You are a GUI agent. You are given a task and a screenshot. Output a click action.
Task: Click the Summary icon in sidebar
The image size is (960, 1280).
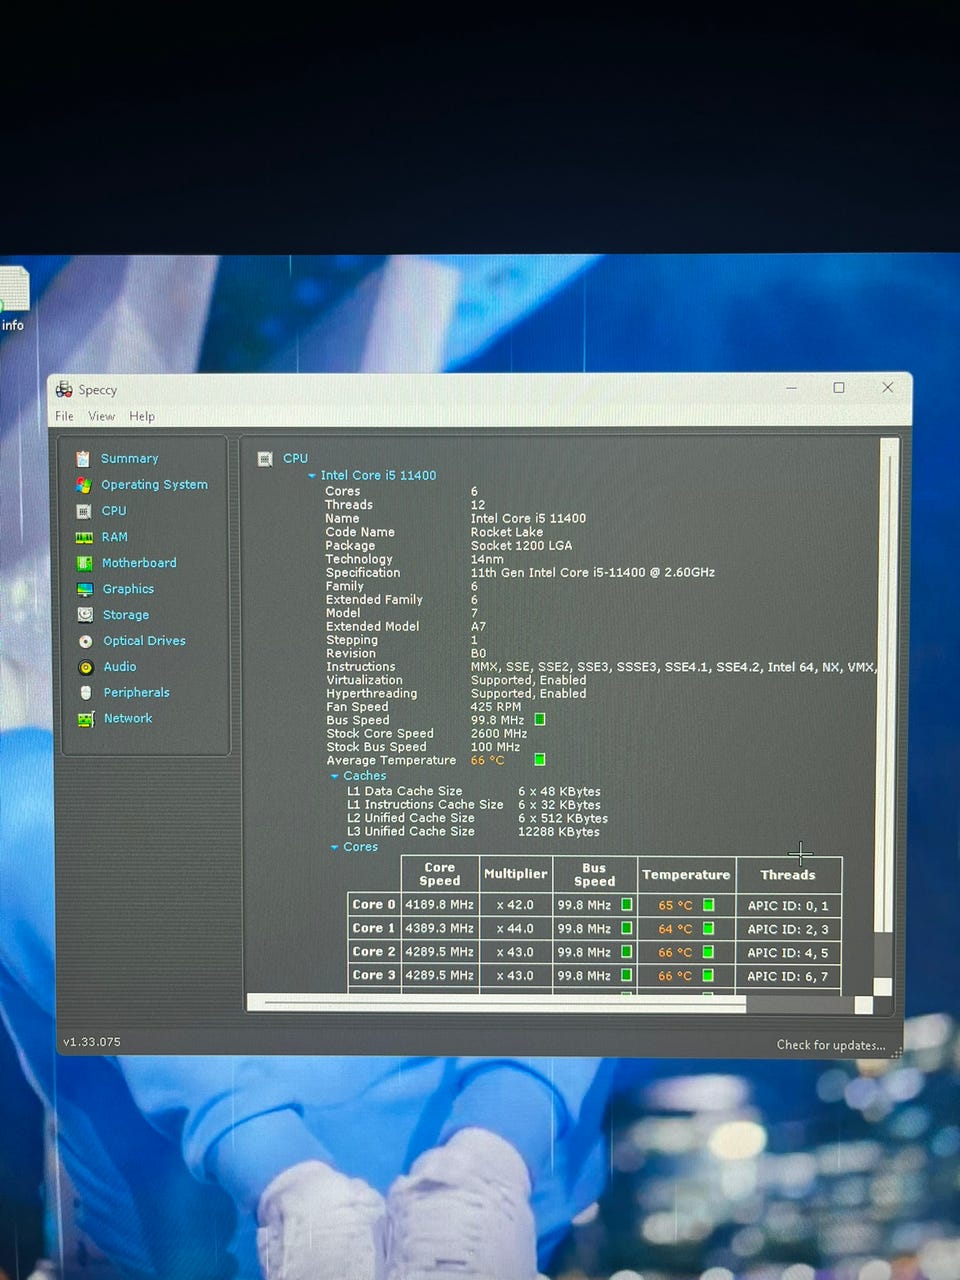point(83,459)
